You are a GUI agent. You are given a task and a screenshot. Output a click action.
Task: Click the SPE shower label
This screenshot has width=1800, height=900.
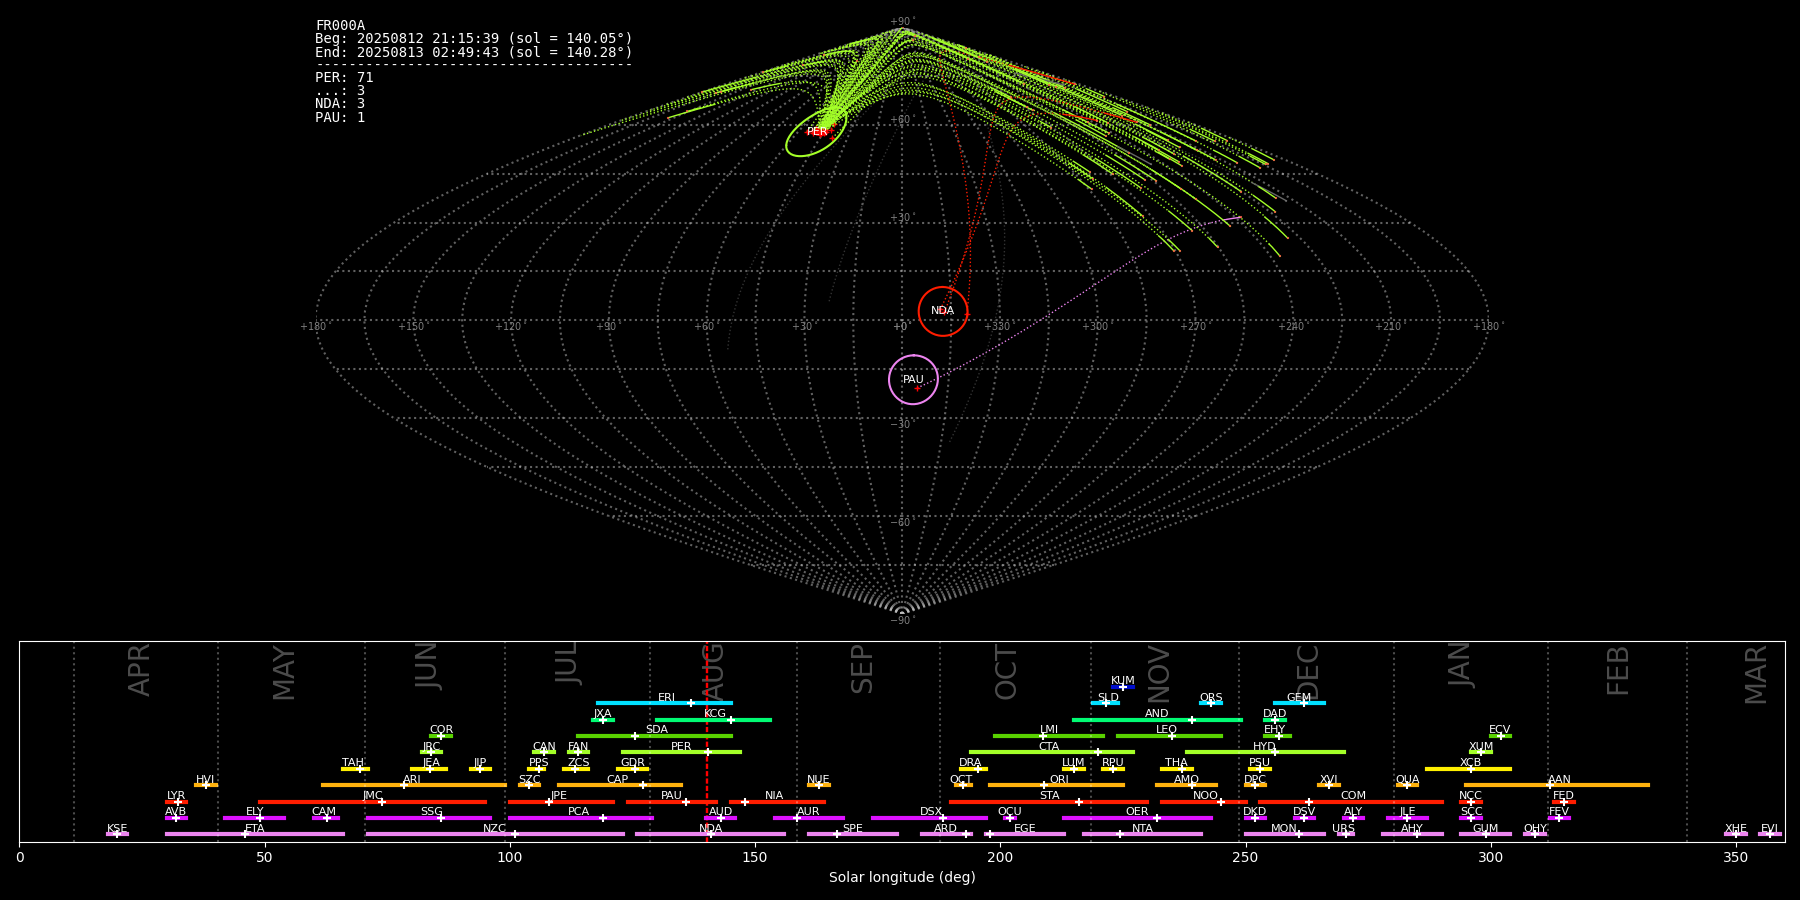click(x=852, y=829)
